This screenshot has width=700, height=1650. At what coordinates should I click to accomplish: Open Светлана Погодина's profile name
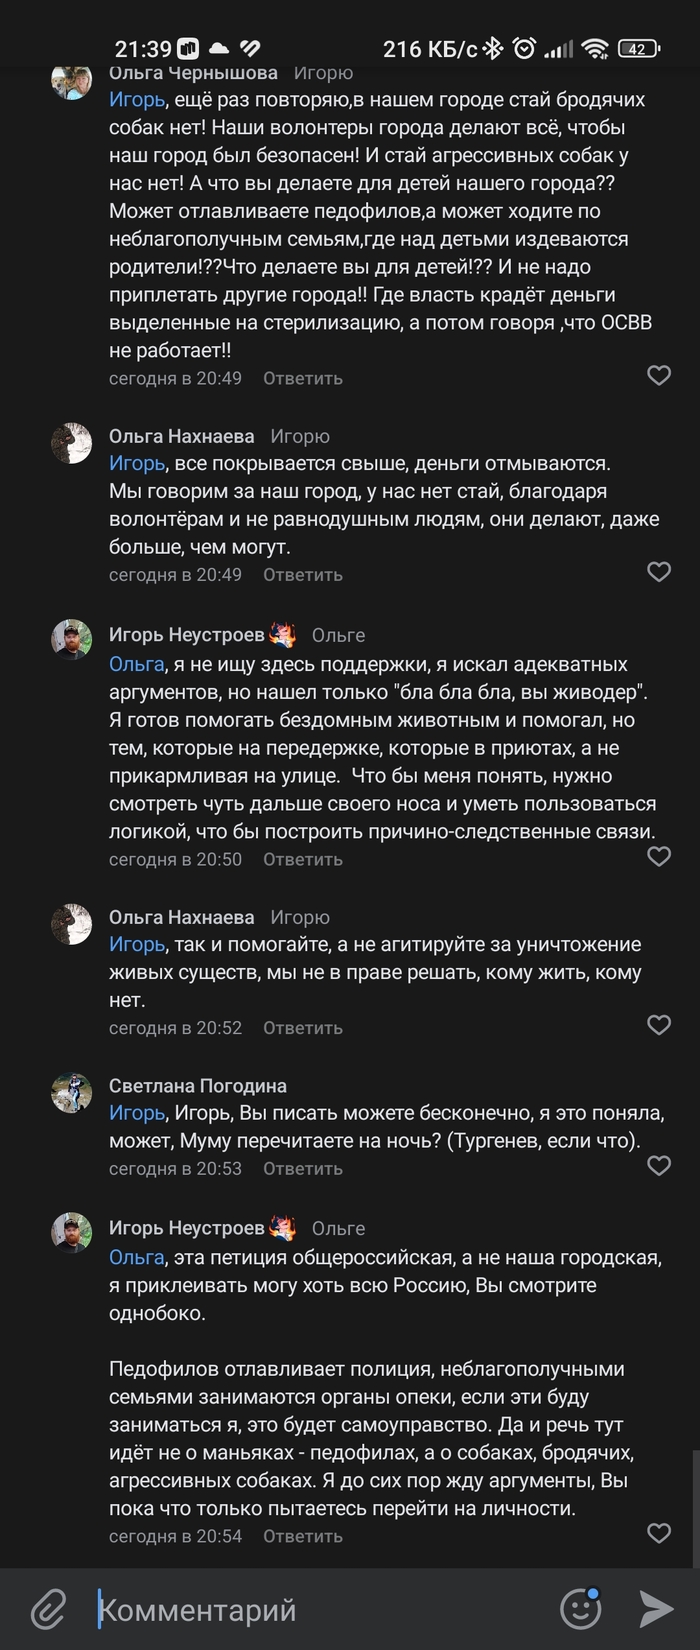pyautogui.click(x=197, y=1086)
